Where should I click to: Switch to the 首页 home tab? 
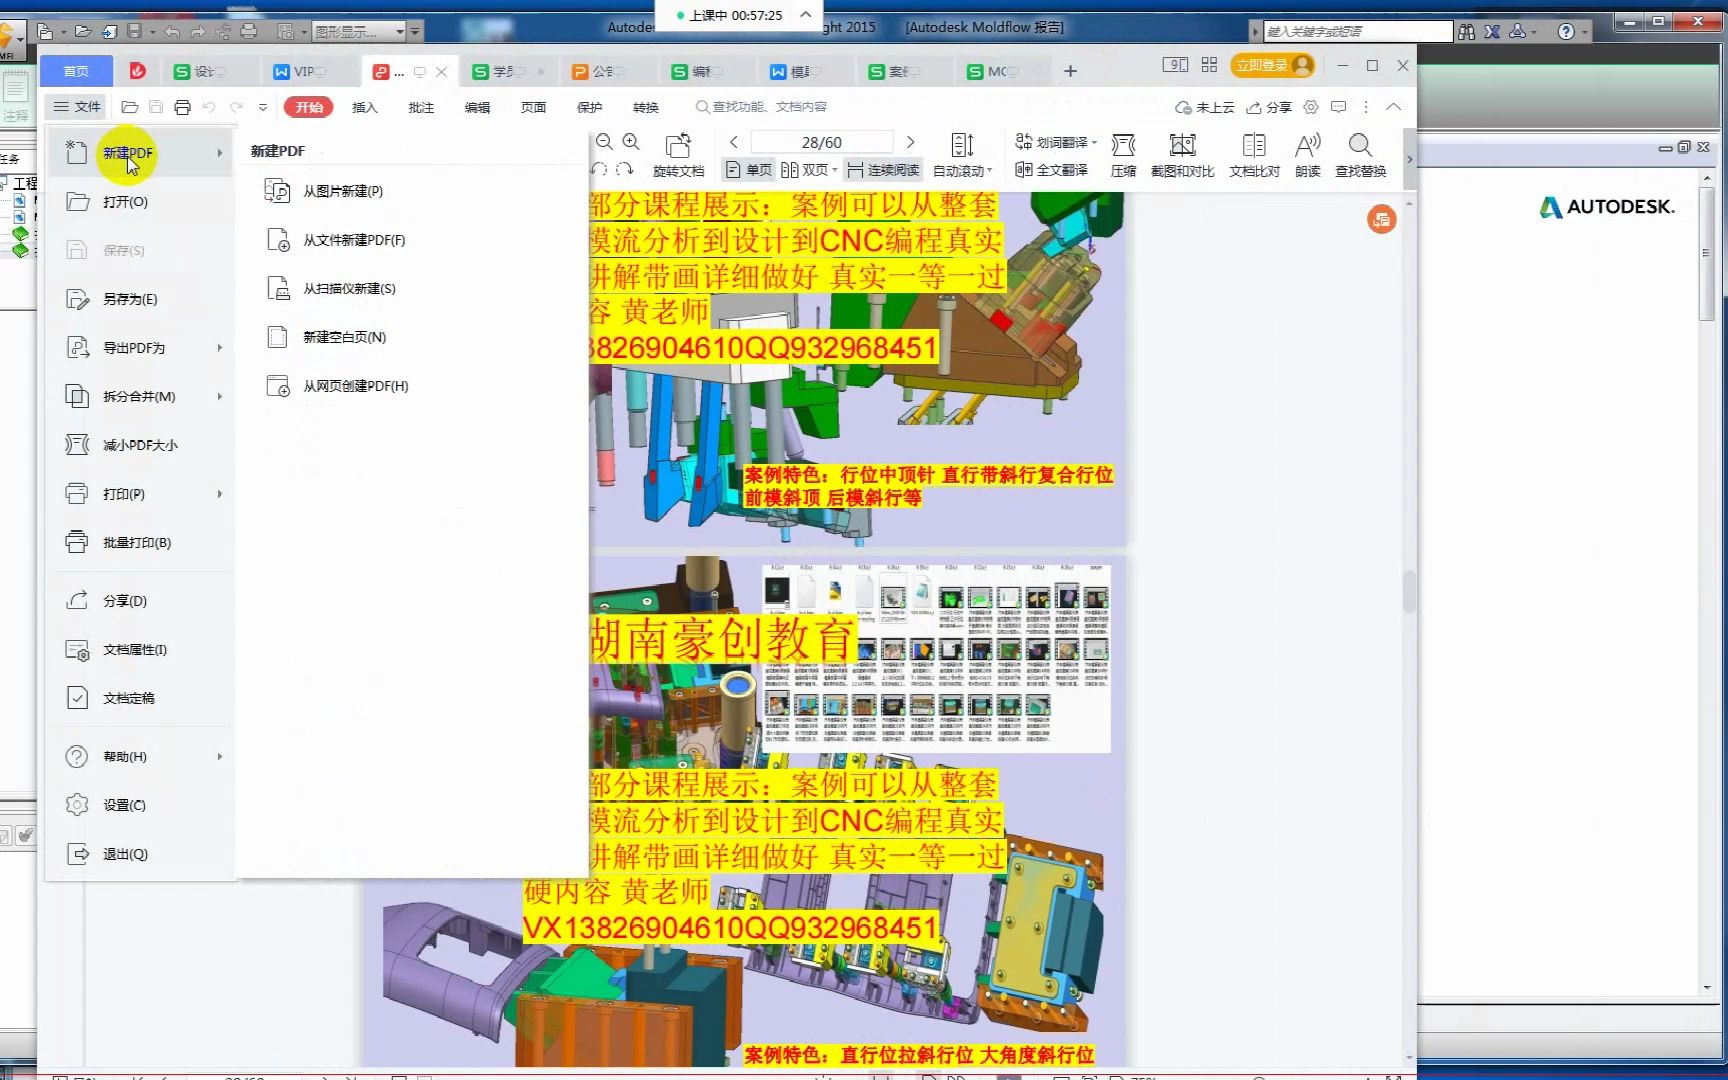point(76,71)
